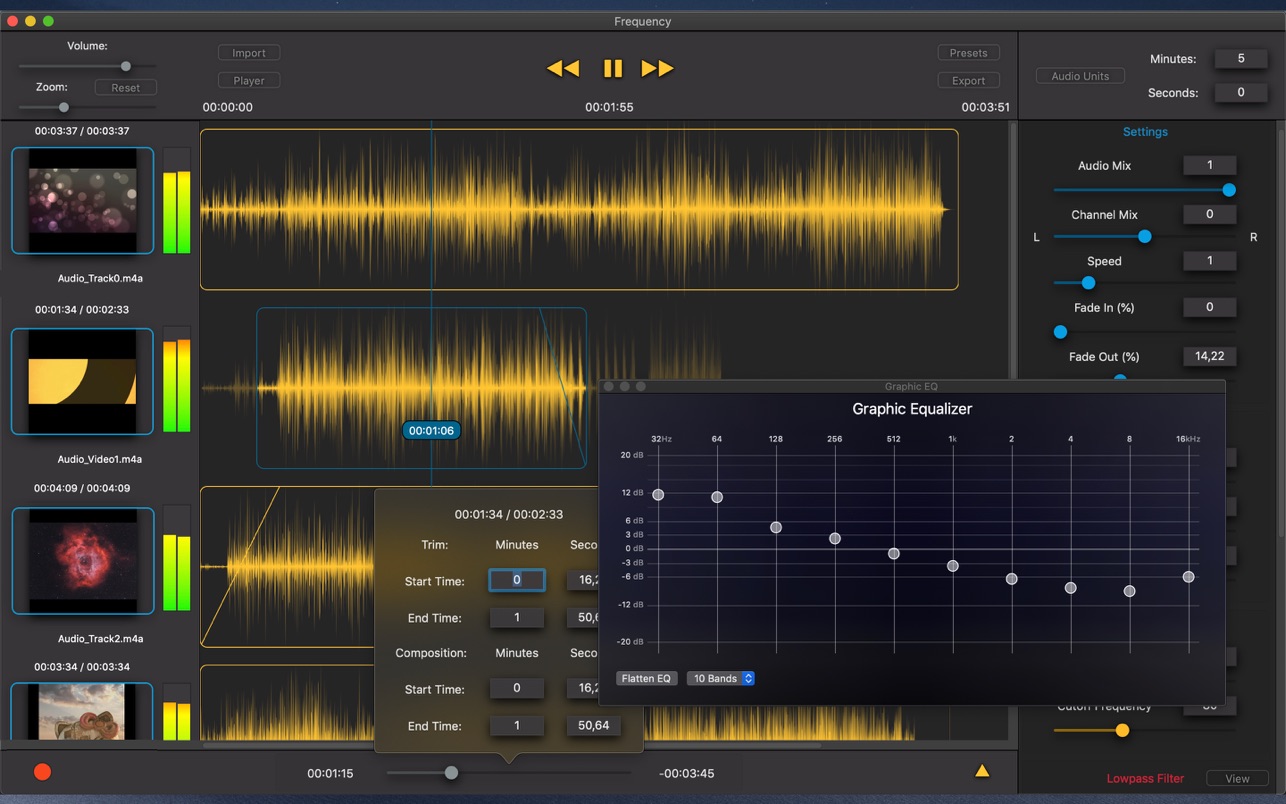Click the Trim Start Time minutes field
Screen dimensions: 1286x804
517,580
